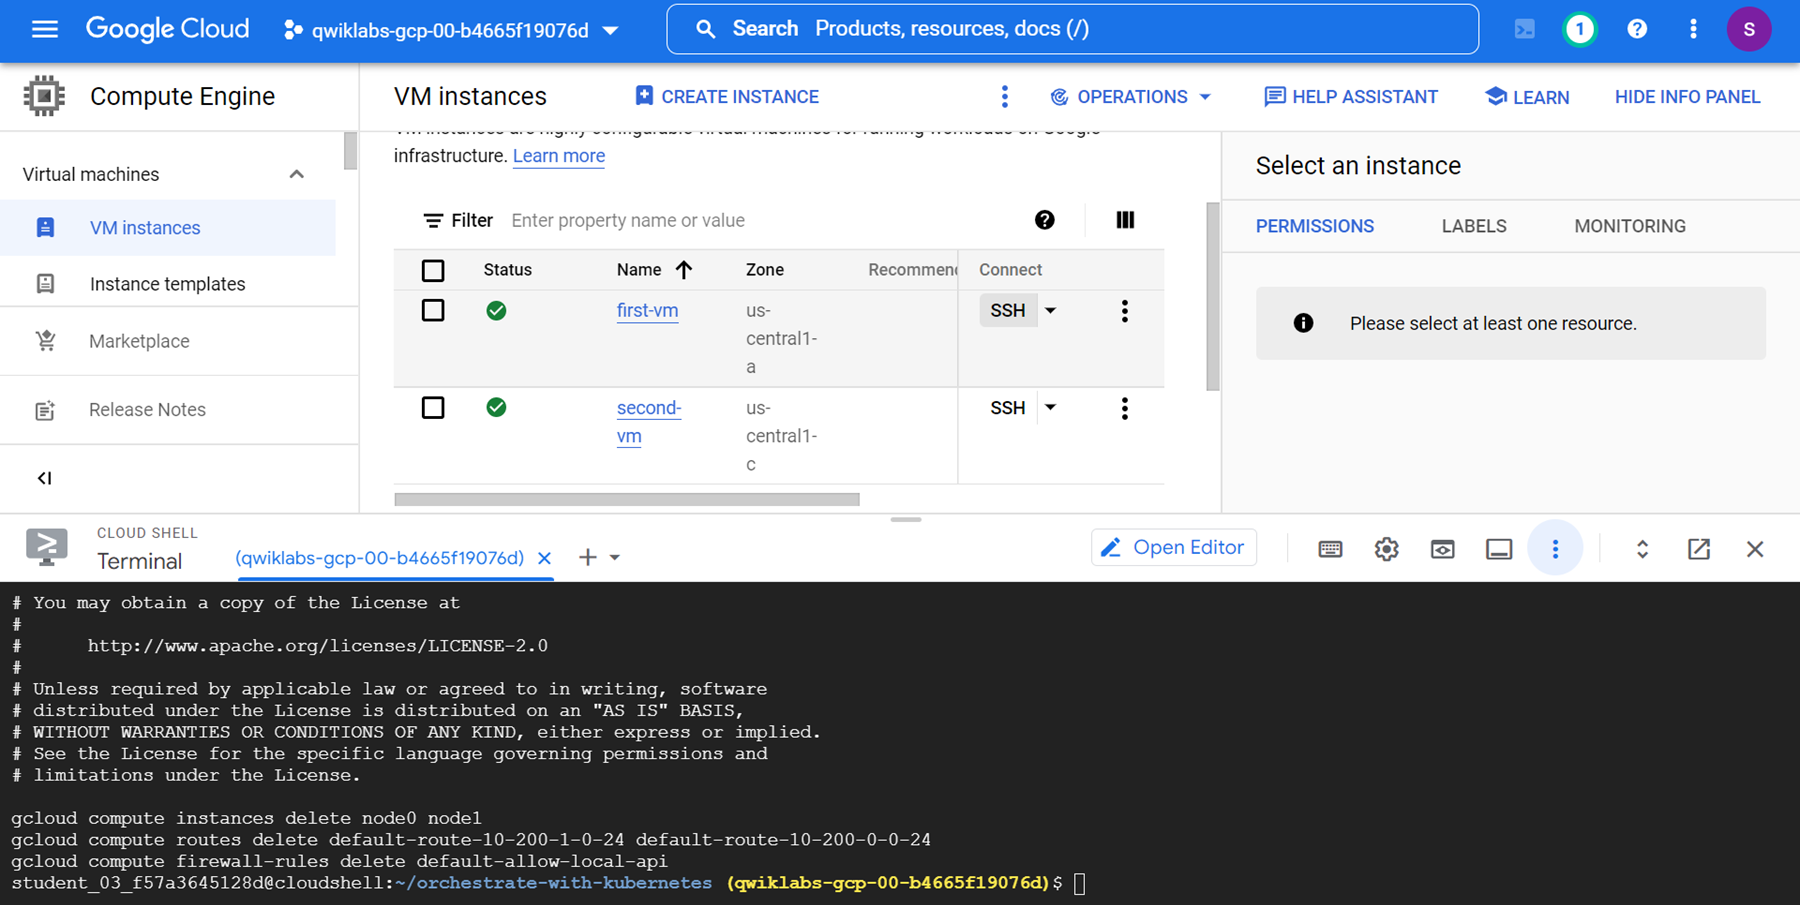Click the Learn button
The image size is (1800, 905).
tap(1527, 97)
